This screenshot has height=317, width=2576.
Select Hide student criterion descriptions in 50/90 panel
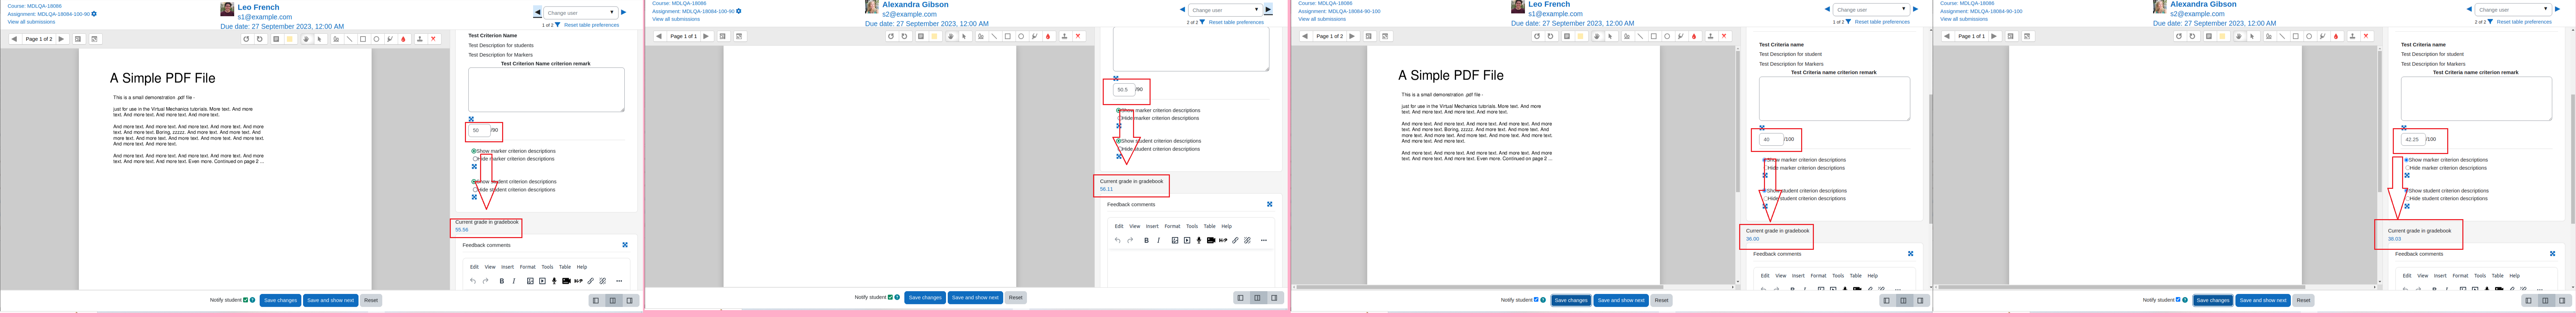(475, 189)
